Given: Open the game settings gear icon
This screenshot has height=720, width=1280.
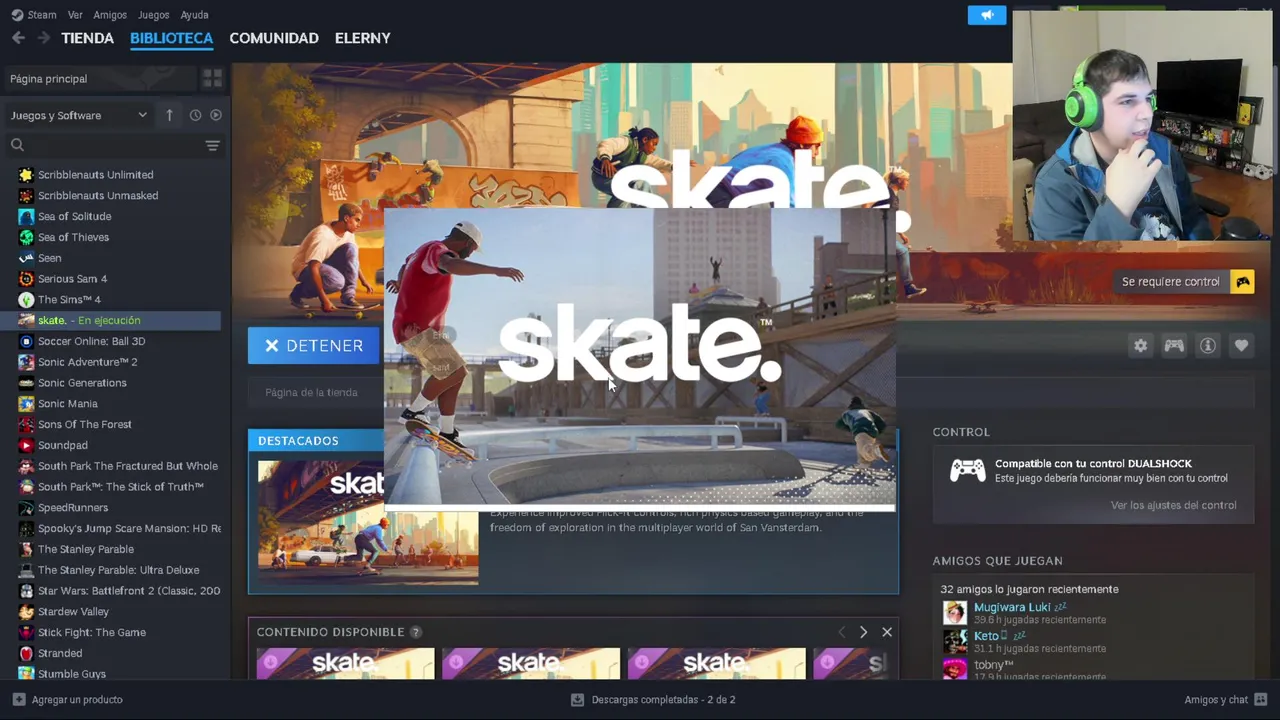Looking at the screenshot, I should tap(1141, 346).
